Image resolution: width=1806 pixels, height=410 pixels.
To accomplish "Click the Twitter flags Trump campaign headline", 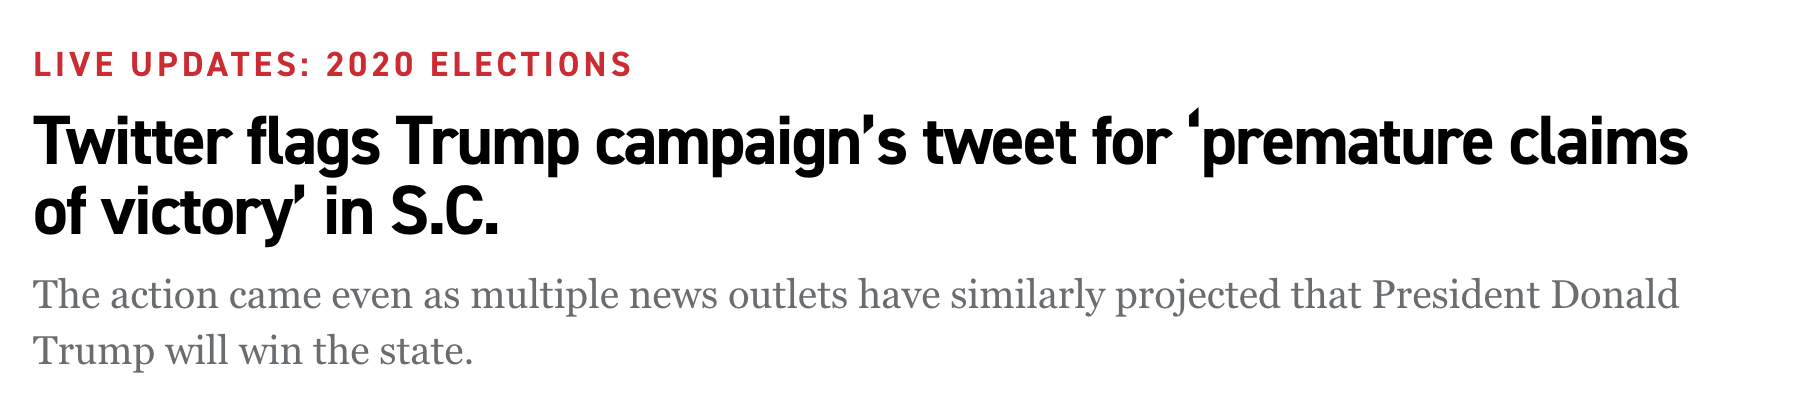I will pyautogui.click(x=860, y=145).
